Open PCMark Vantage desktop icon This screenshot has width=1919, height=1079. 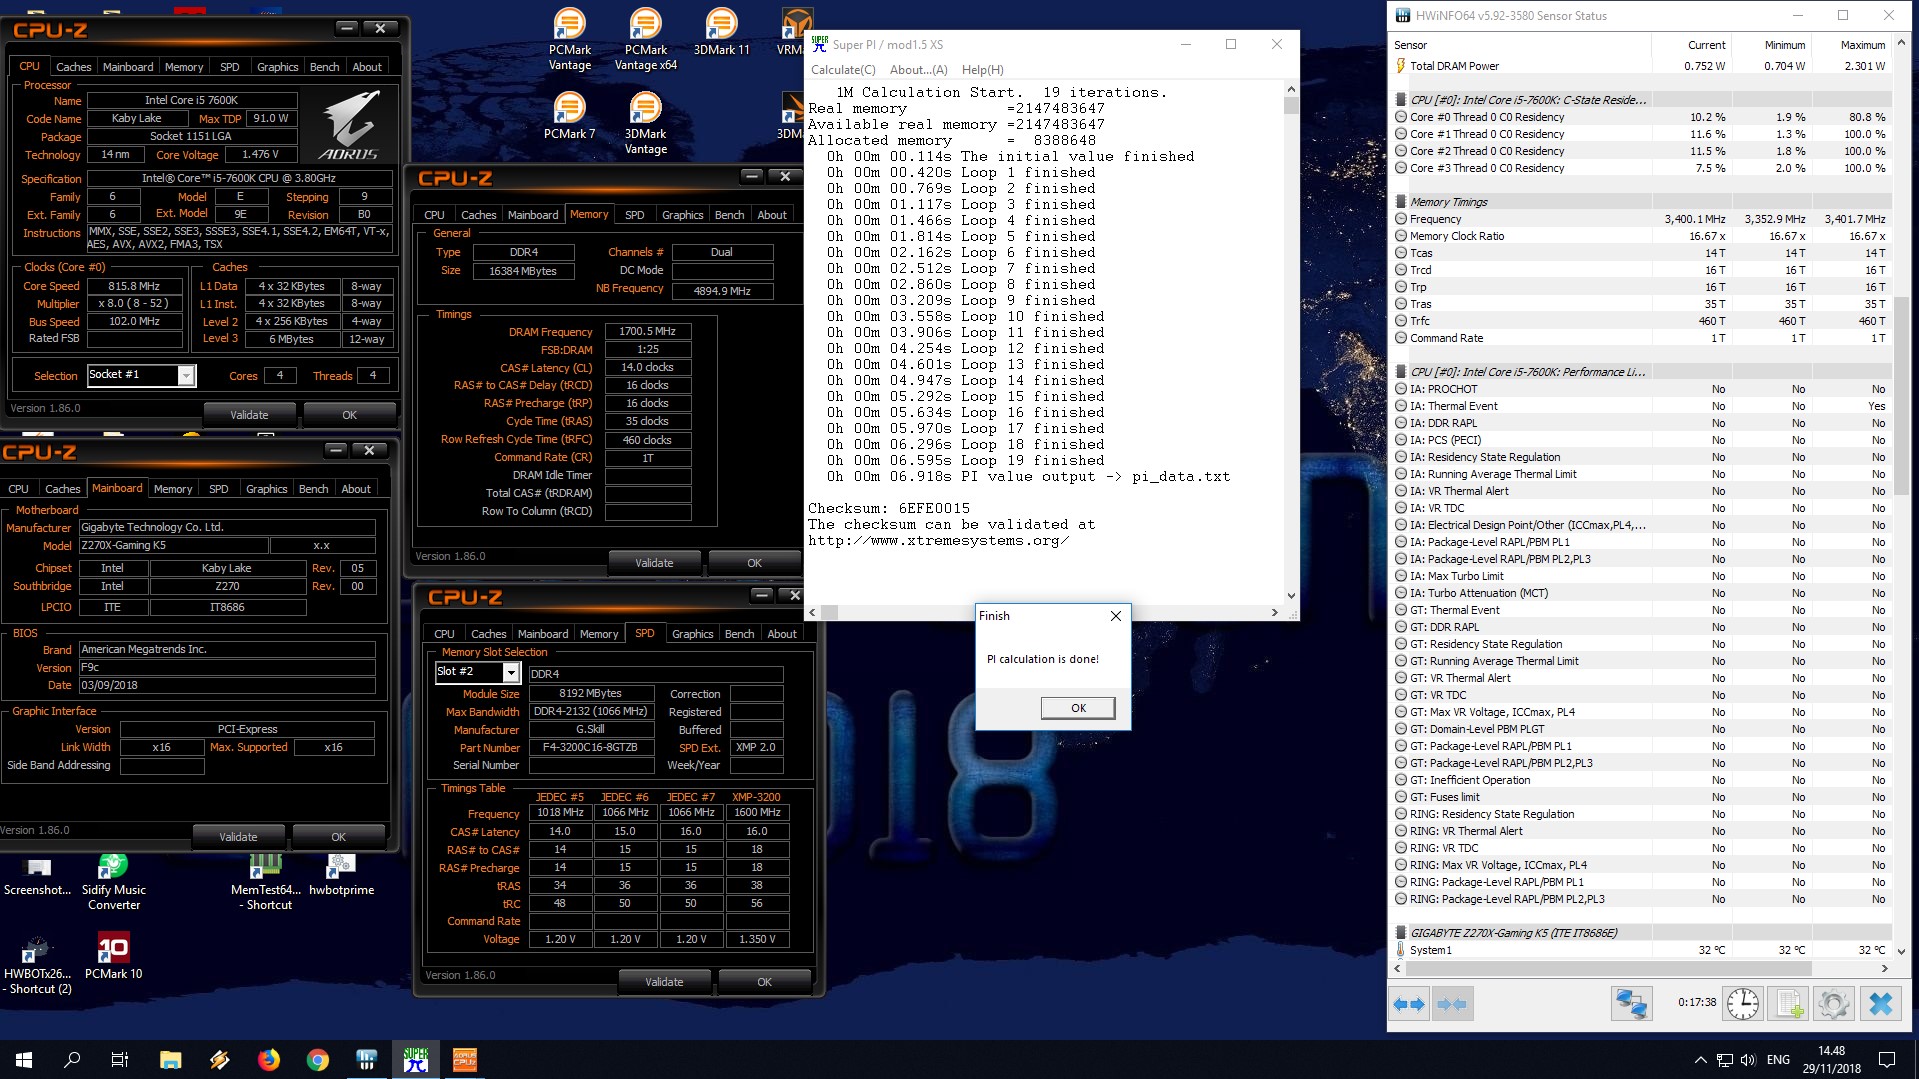[570, 40]
